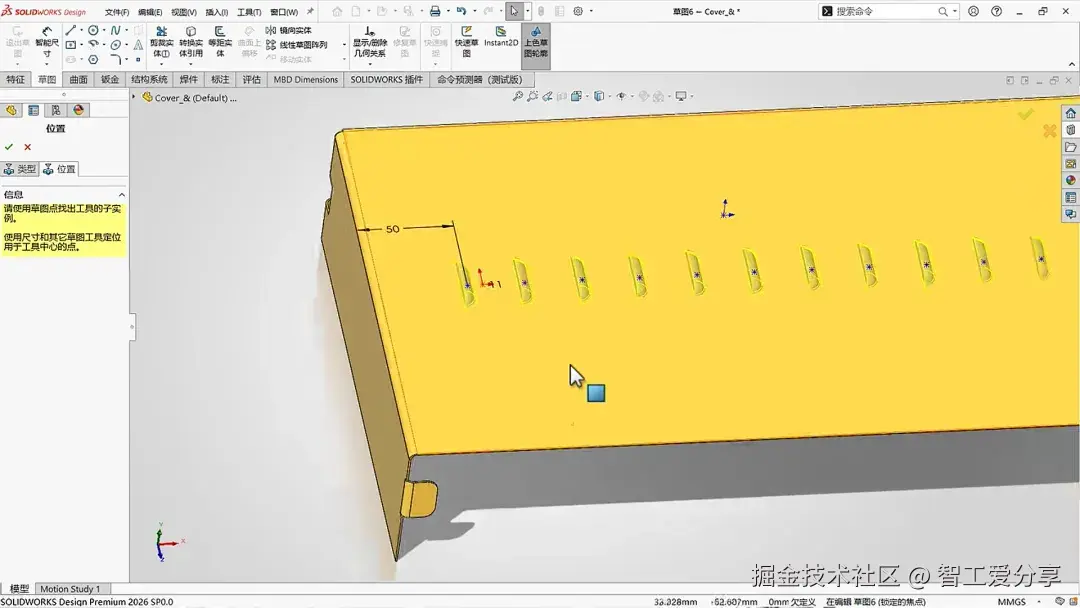This screenshot has height=608, width=1080.
Task: Click the Trim Entities (剪裁实体) tool
Action: 161,42
